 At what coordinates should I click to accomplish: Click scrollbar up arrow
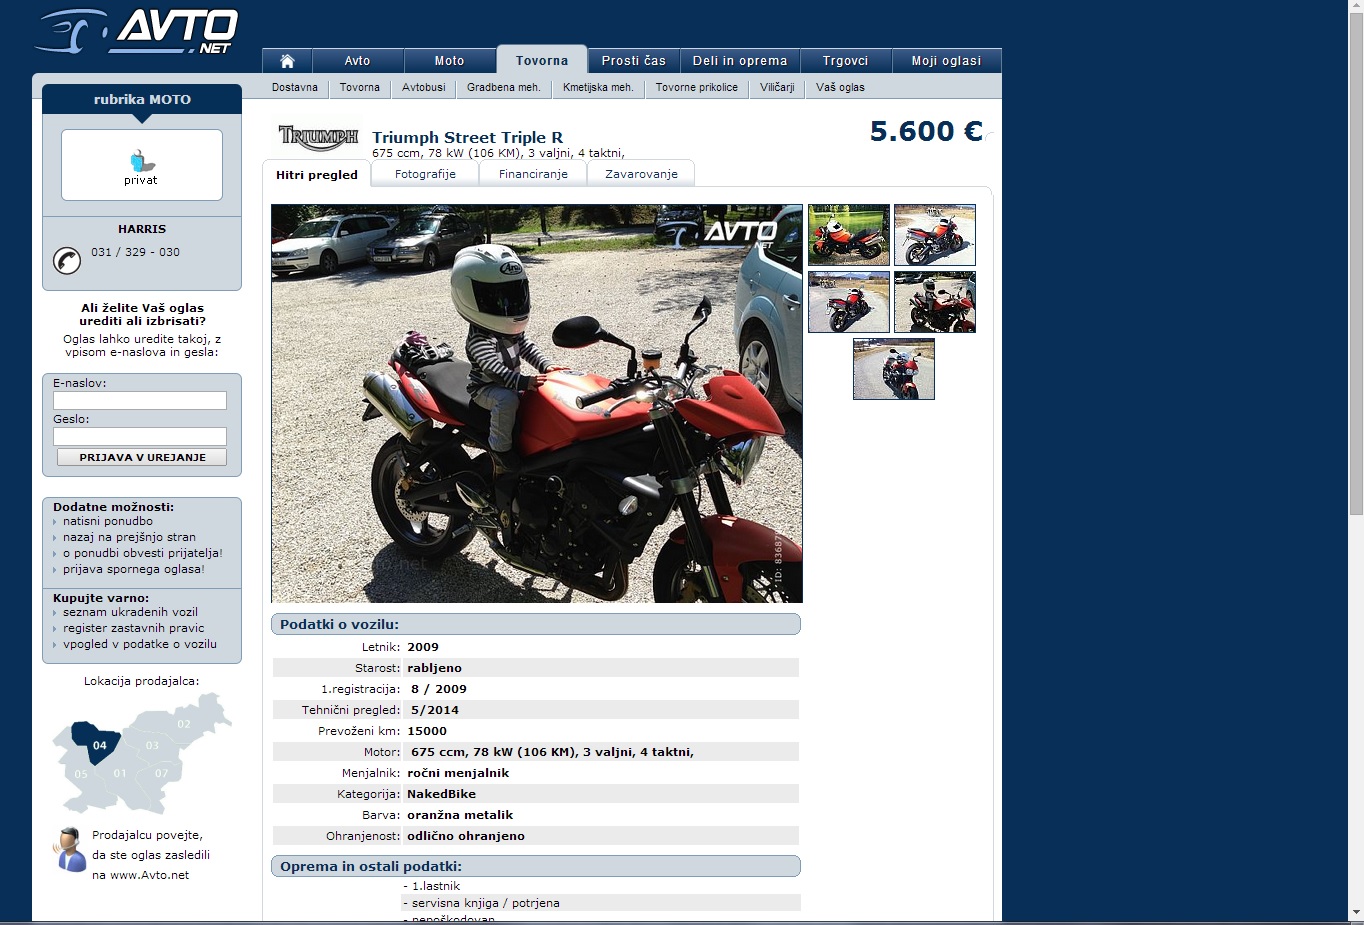pos(1356,8)
